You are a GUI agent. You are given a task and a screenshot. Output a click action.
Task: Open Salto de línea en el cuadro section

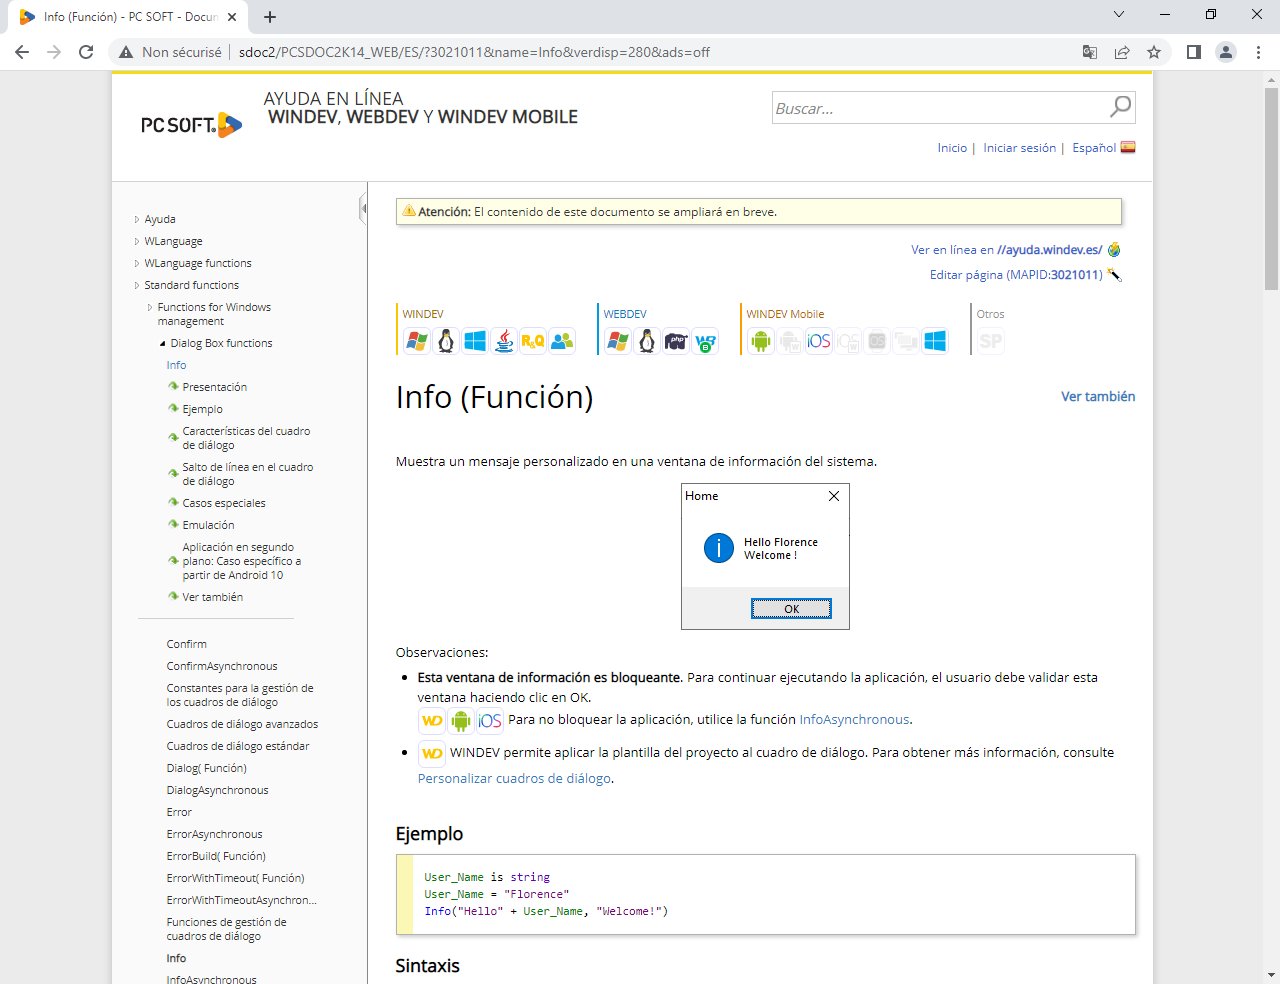[x=247, y=474]
